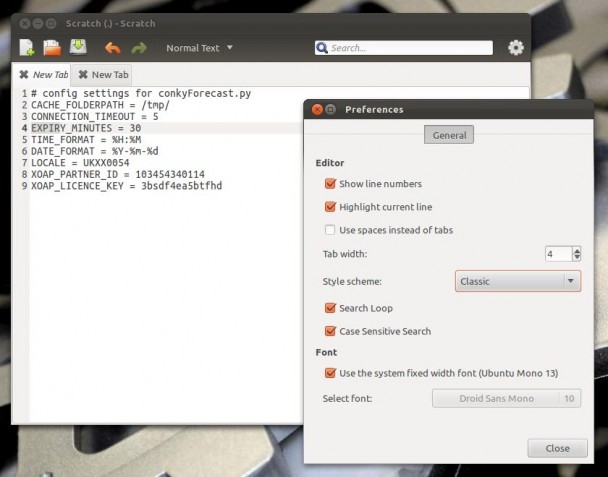Select the General tab in Preferences
Image resolution: width=608 pixels, height=477 pixels.
(448, 135)
